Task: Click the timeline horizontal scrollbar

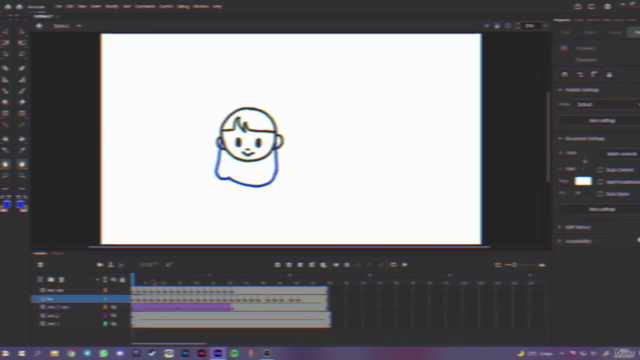Action: tap(169, 344)
